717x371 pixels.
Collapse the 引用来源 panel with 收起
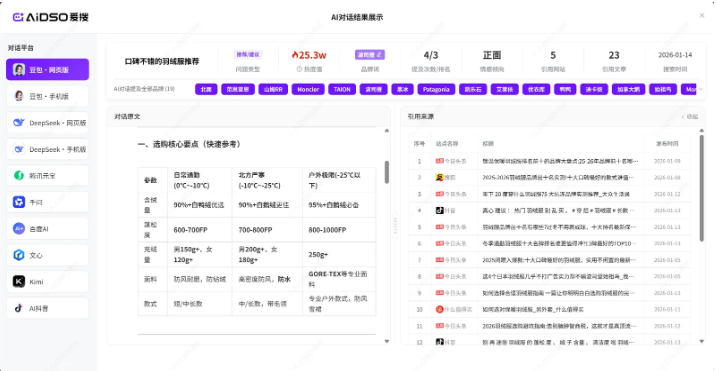(x=690, y=117)
